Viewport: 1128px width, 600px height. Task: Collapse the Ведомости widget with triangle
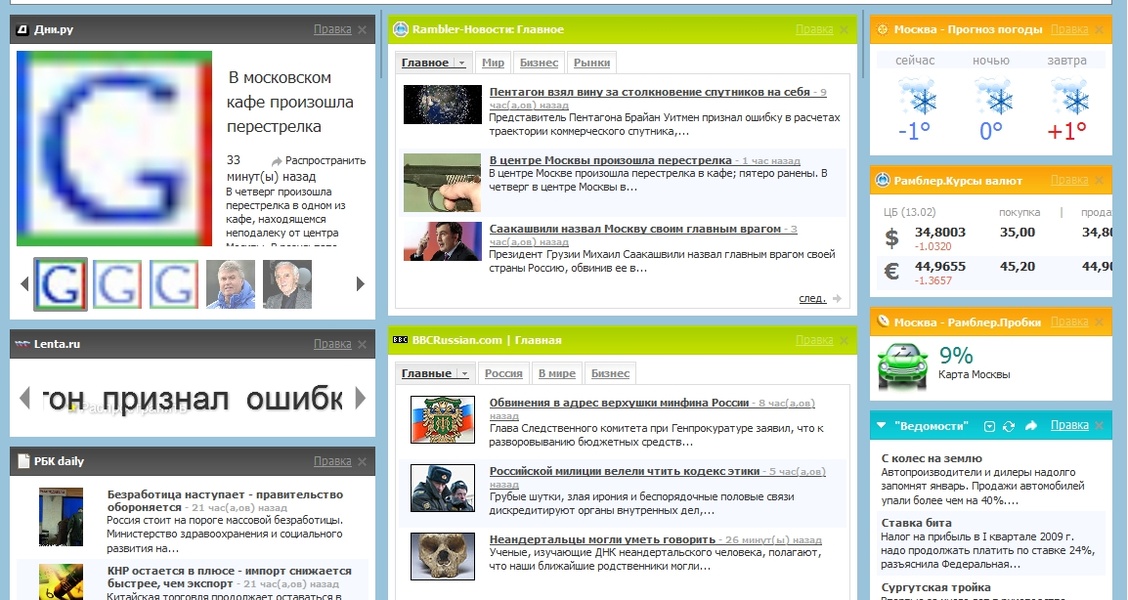pyautogui.click(x=881, y=426)
